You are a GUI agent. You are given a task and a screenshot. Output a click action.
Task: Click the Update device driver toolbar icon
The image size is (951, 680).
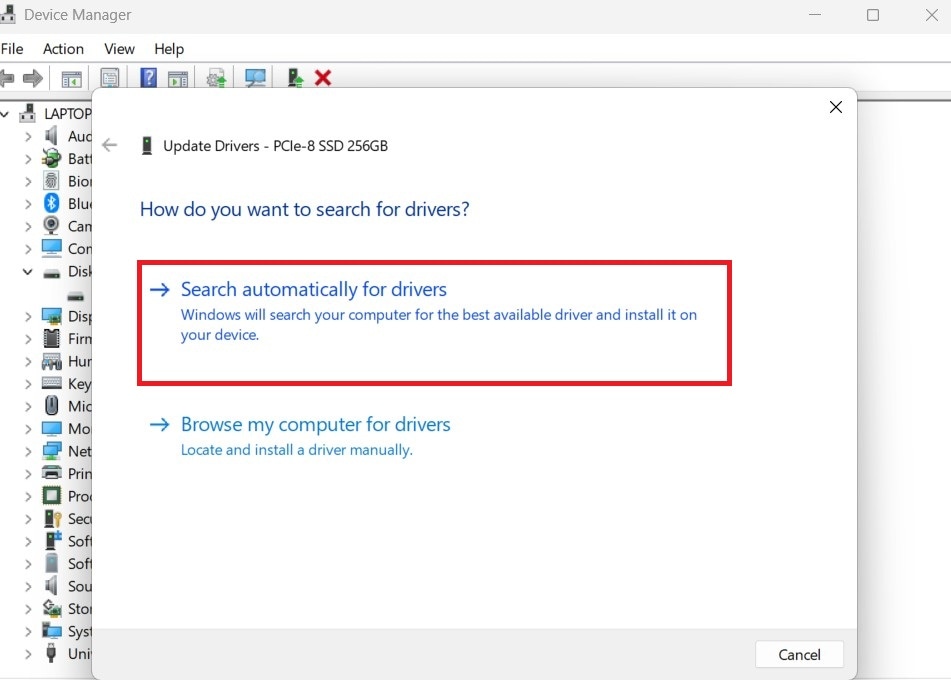tap(217, 78)
